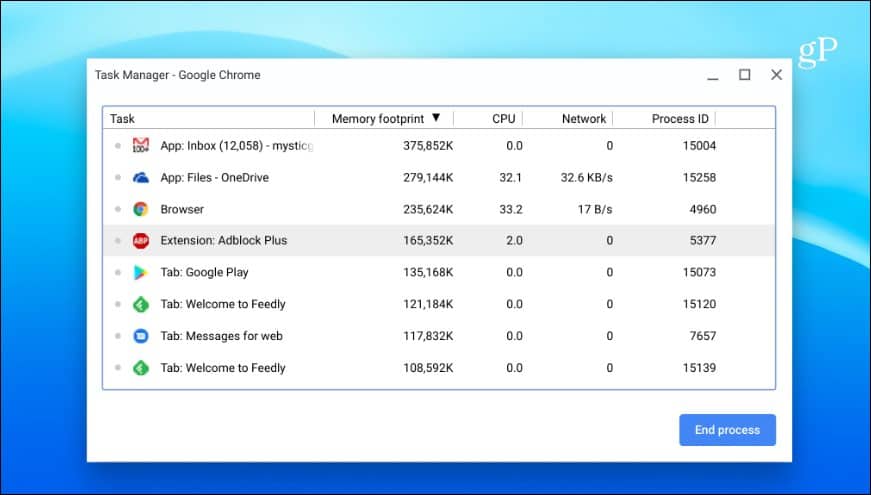Viewport: 871px width, 495px height.
Task: Sort by Network column header
Action: tap(584, 119)
